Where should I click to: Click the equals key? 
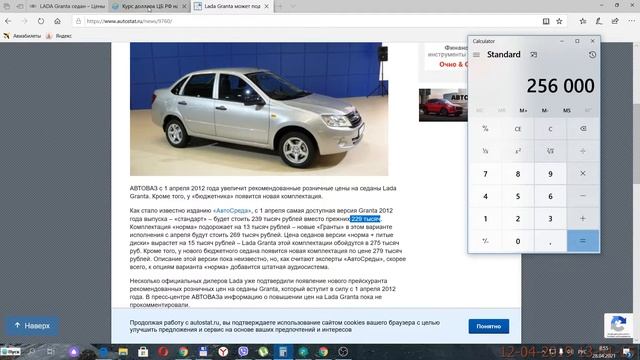pyautogui.click(x=583, y=241)
